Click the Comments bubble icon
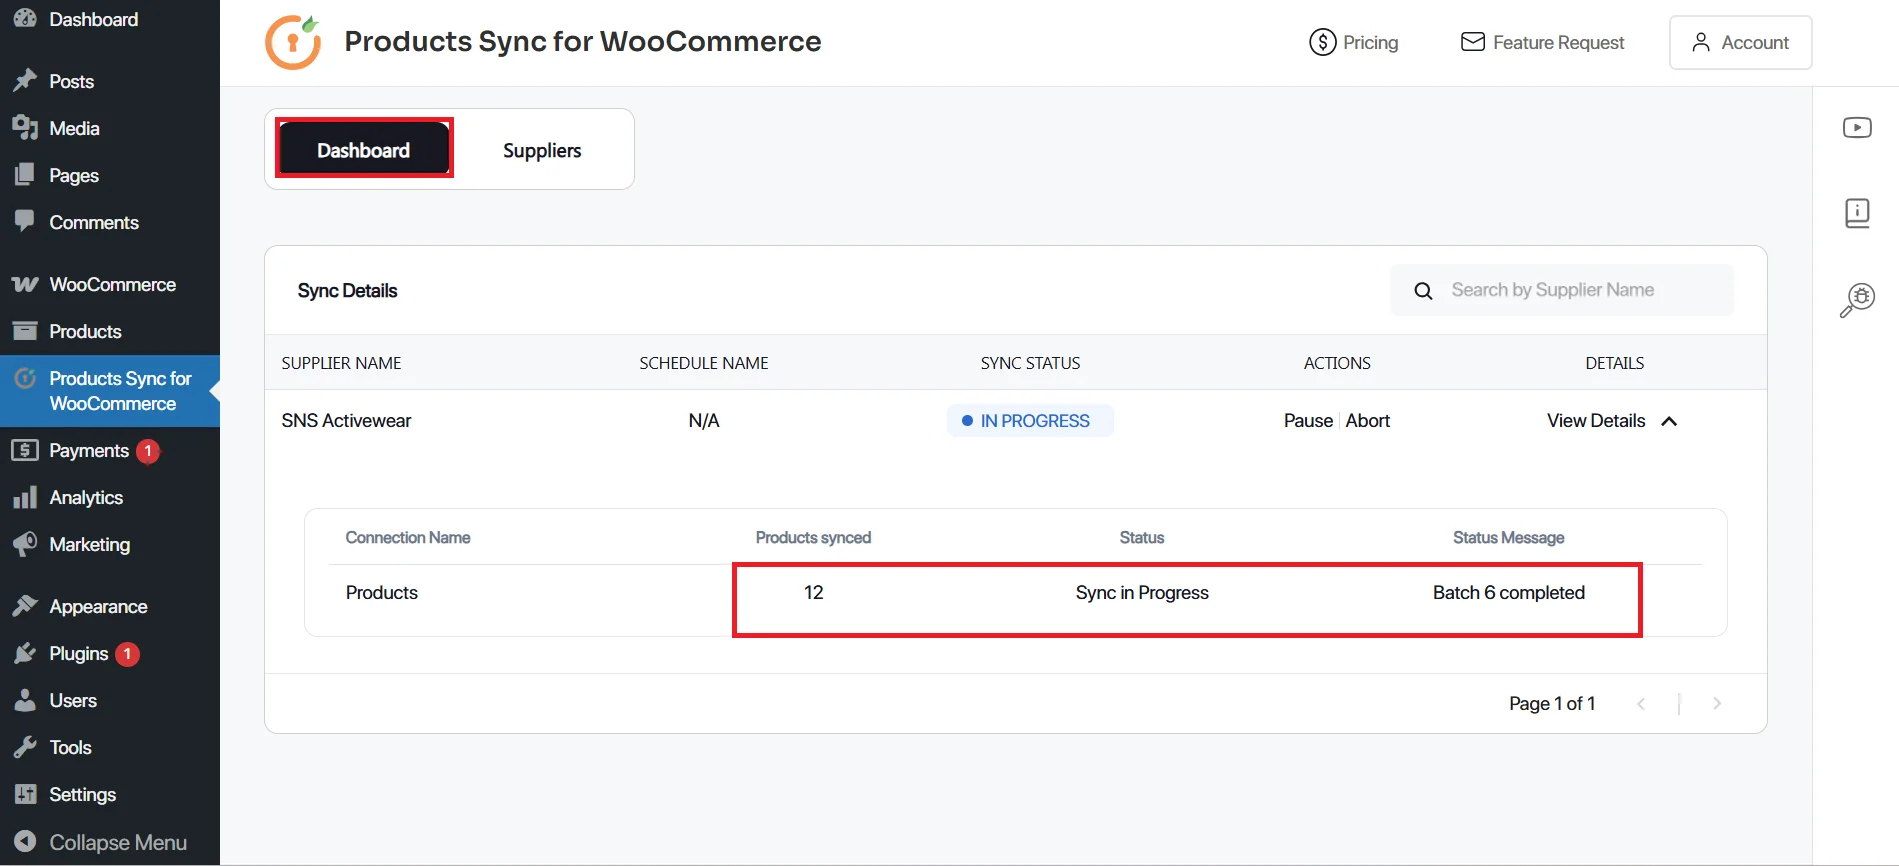The image size is (1899, 866). pos(25,222)
